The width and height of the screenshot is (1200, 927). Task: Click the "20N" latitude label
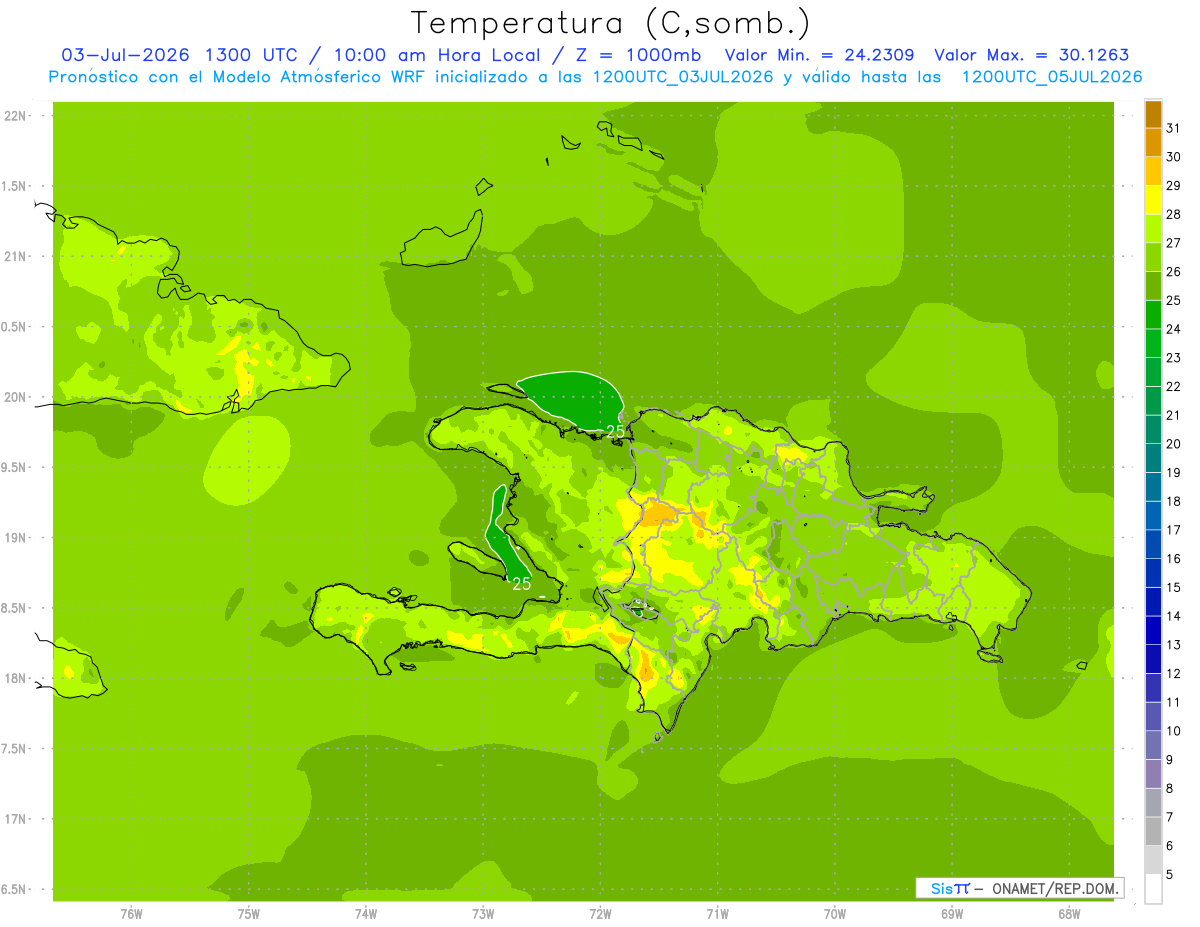(x=15, y=397)
